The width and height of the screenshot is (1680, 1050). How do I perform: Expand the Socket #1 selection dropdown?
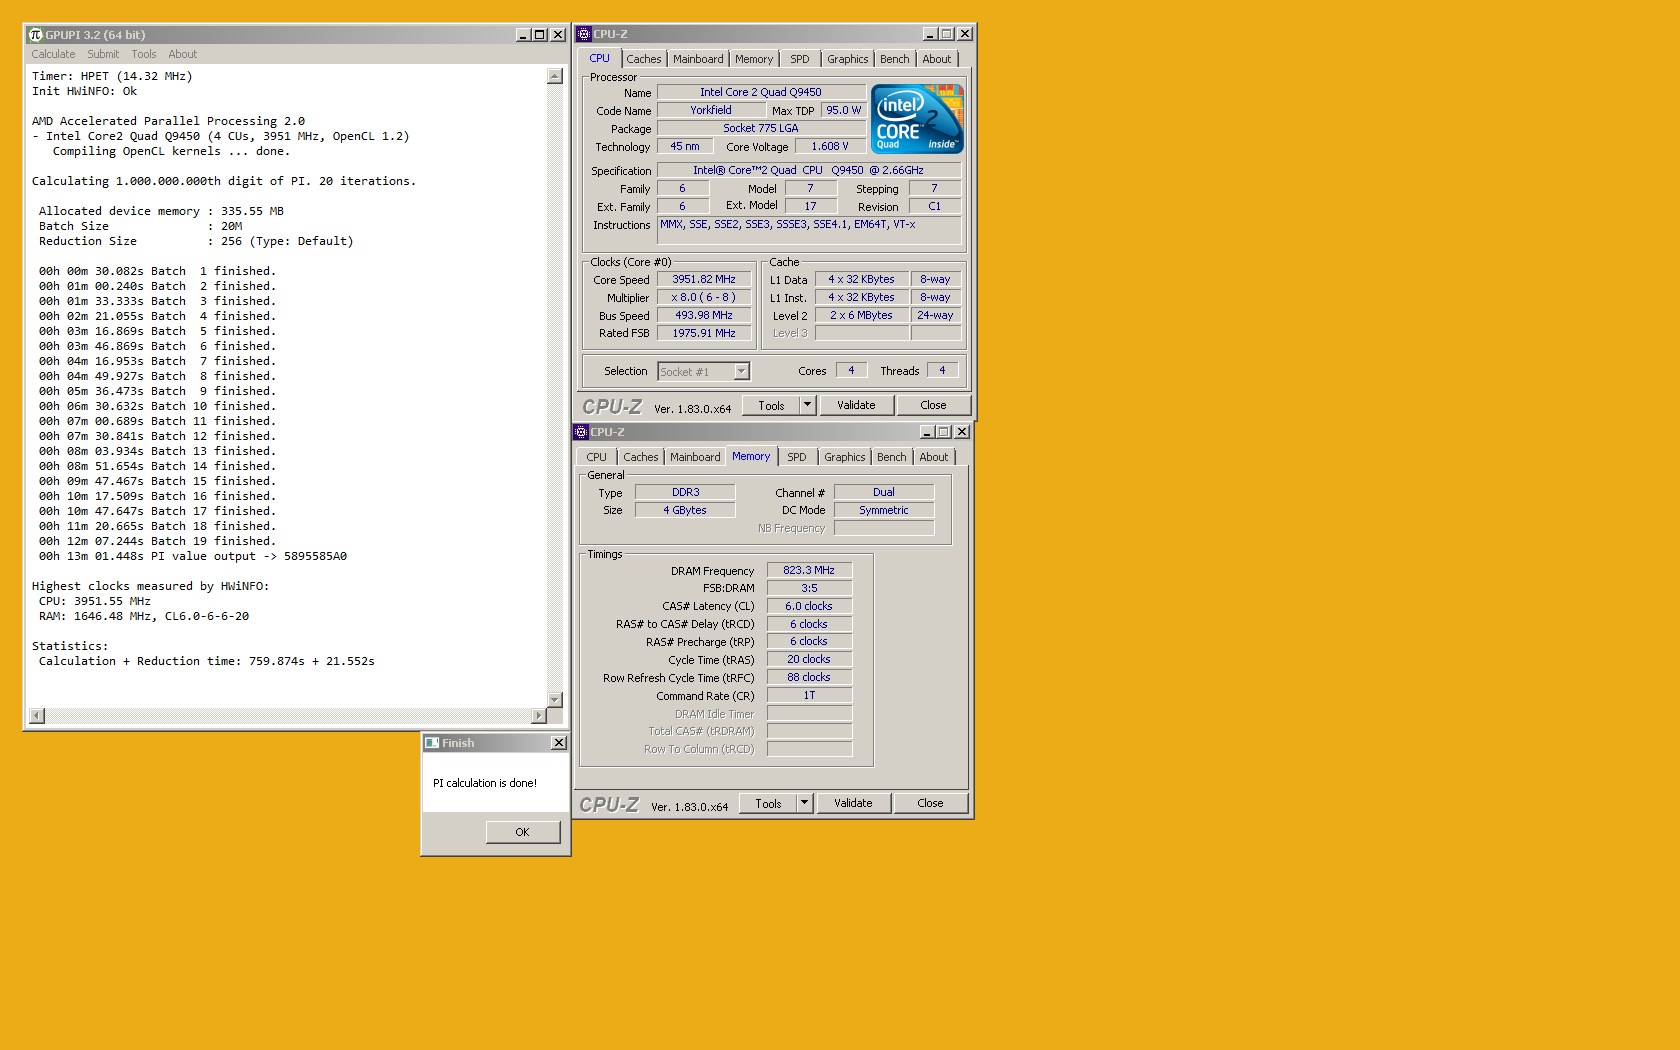(x=741, y=372)
